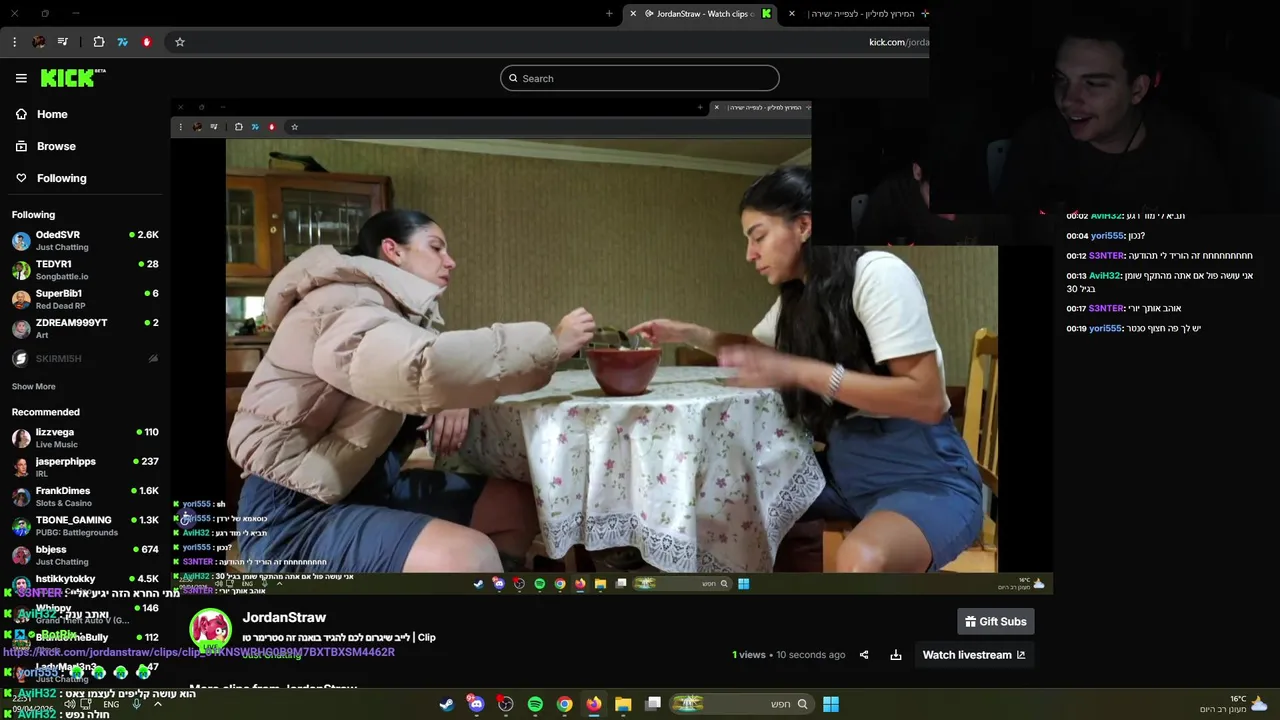Open the JordanStraw channel name link
Screen dimensions: 1280x720
284,617
